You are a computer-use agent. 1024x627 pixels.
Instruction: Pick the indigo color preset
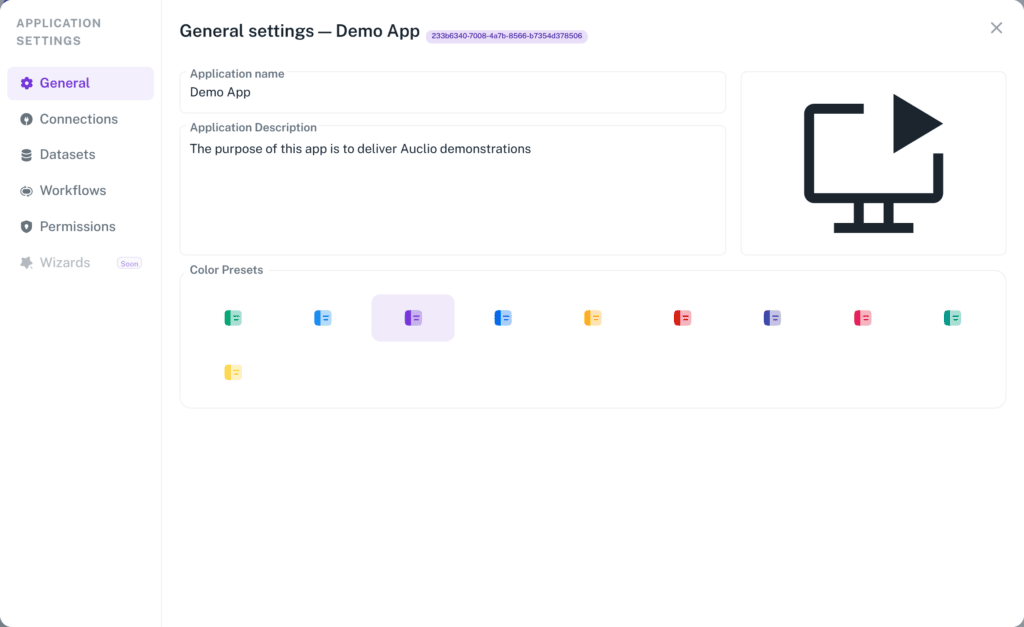tap(773, 318)
